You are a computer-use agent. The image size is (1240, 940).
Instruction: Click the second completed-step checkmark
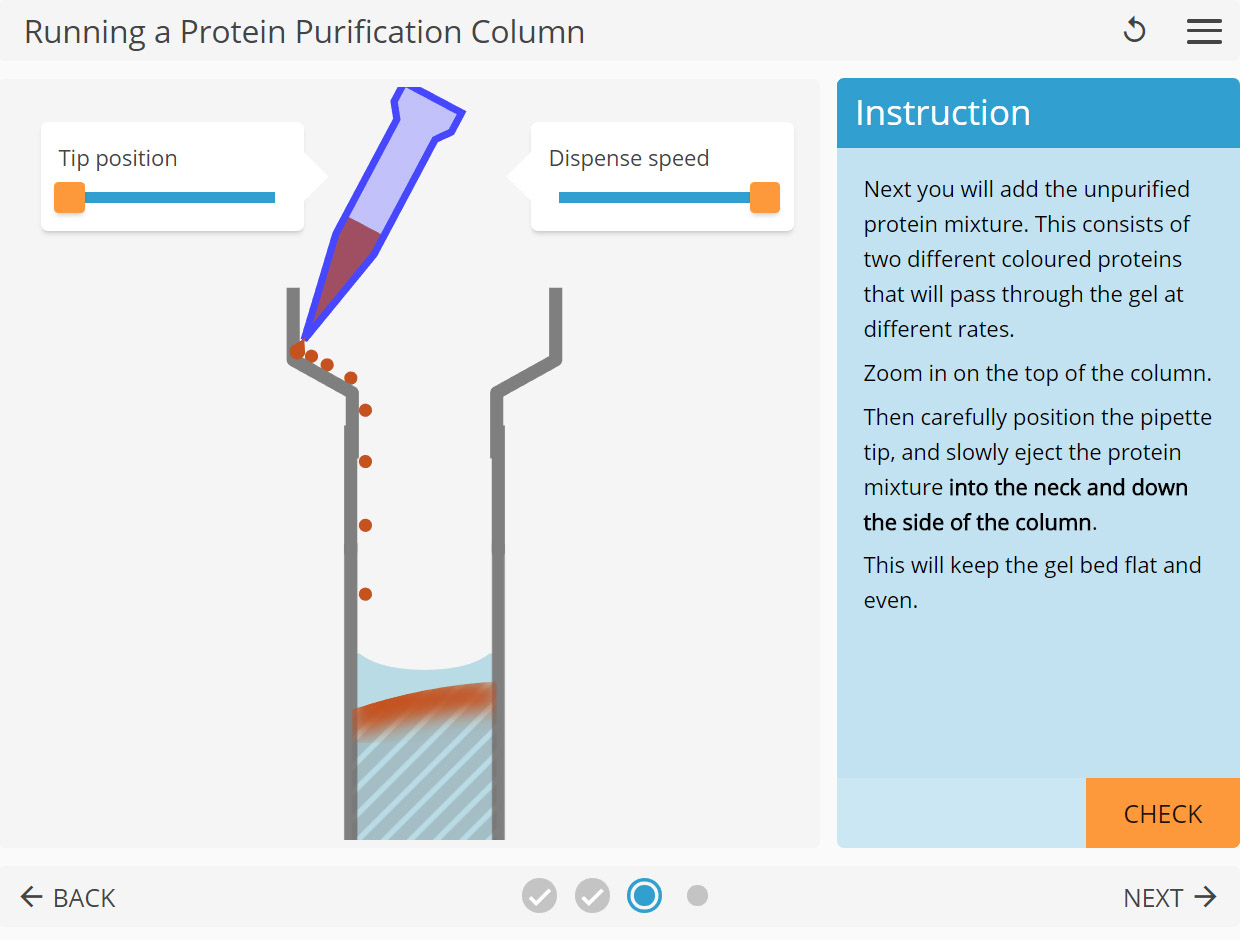point(592,896)
